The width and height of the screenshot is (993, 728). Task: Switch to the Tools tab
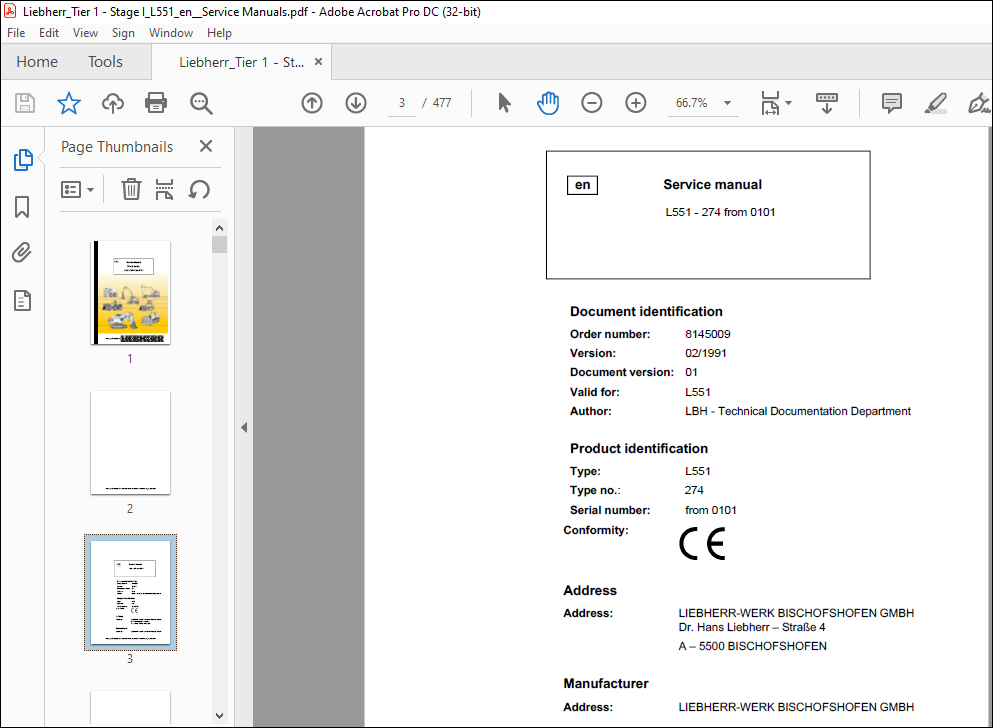coord(105,61)
